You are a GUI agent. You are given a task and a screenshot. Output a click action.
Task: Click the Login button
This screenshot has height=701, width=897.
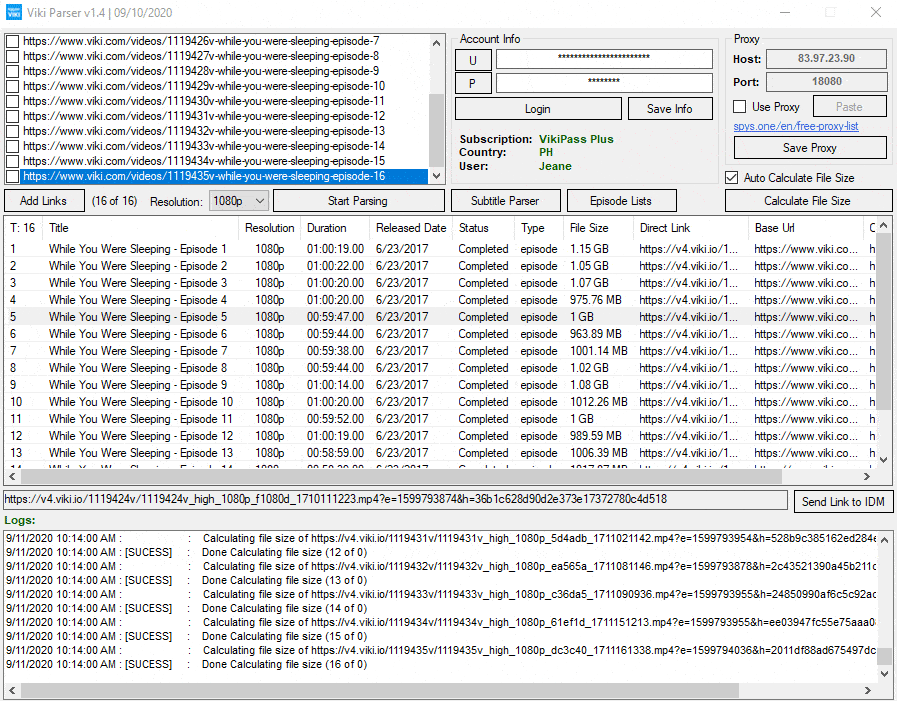pos(538,109)
